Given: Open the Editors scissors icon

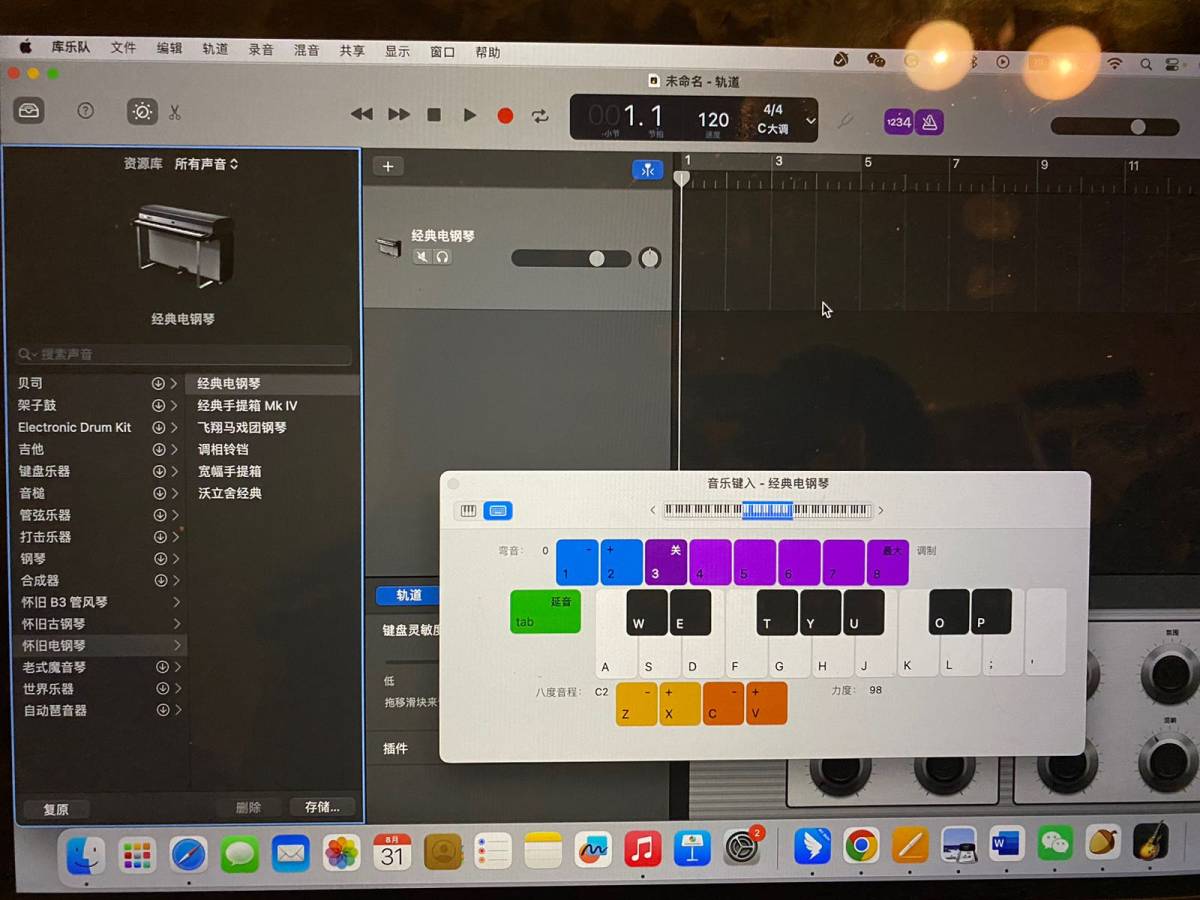Looking at the screenshot, I should [x=175, y=112].
